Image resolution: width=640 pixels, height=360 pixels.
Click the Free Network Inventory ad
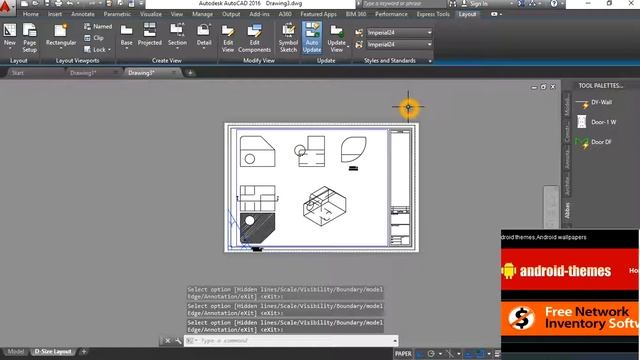570,319
